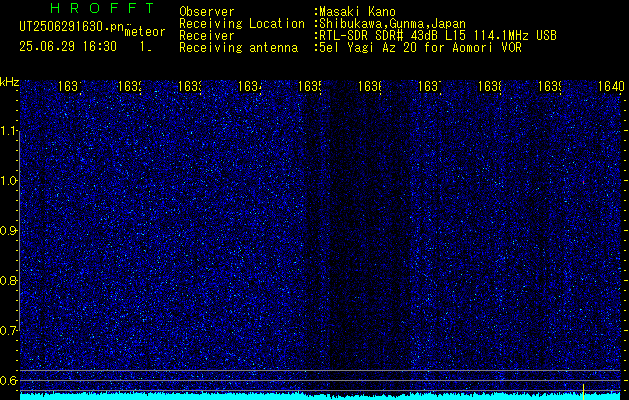Click the word "meteor" label

point(145,32)
